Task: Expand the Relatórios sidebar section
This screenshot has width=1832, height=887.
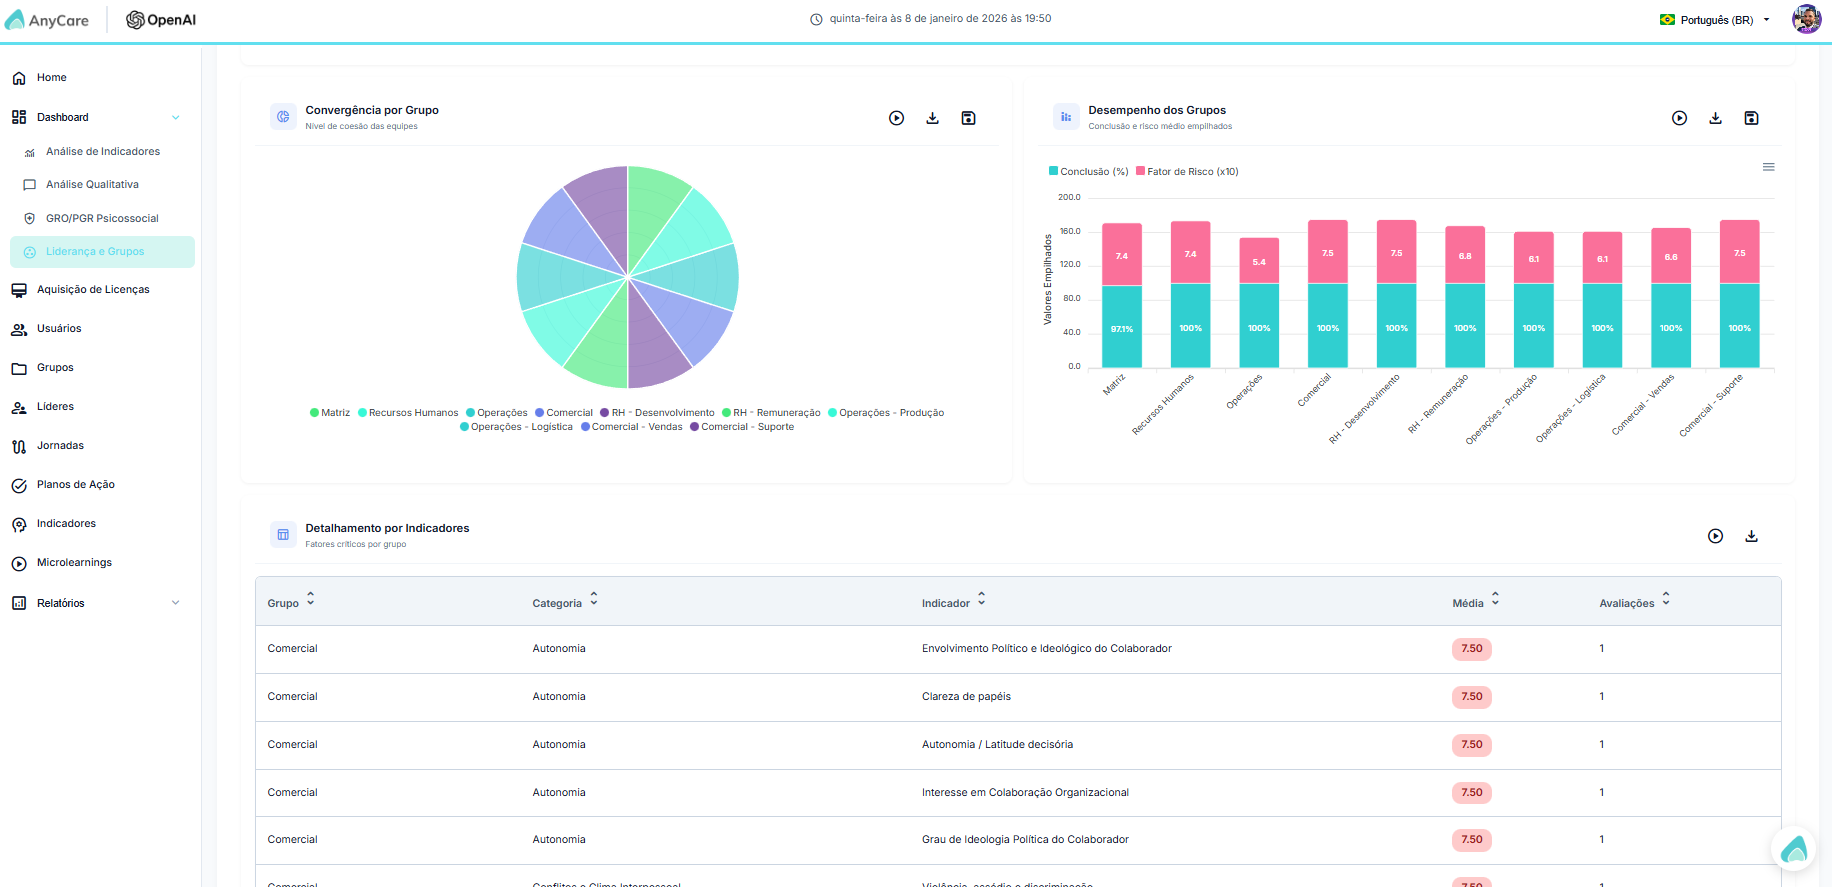Action: point(175,603)
